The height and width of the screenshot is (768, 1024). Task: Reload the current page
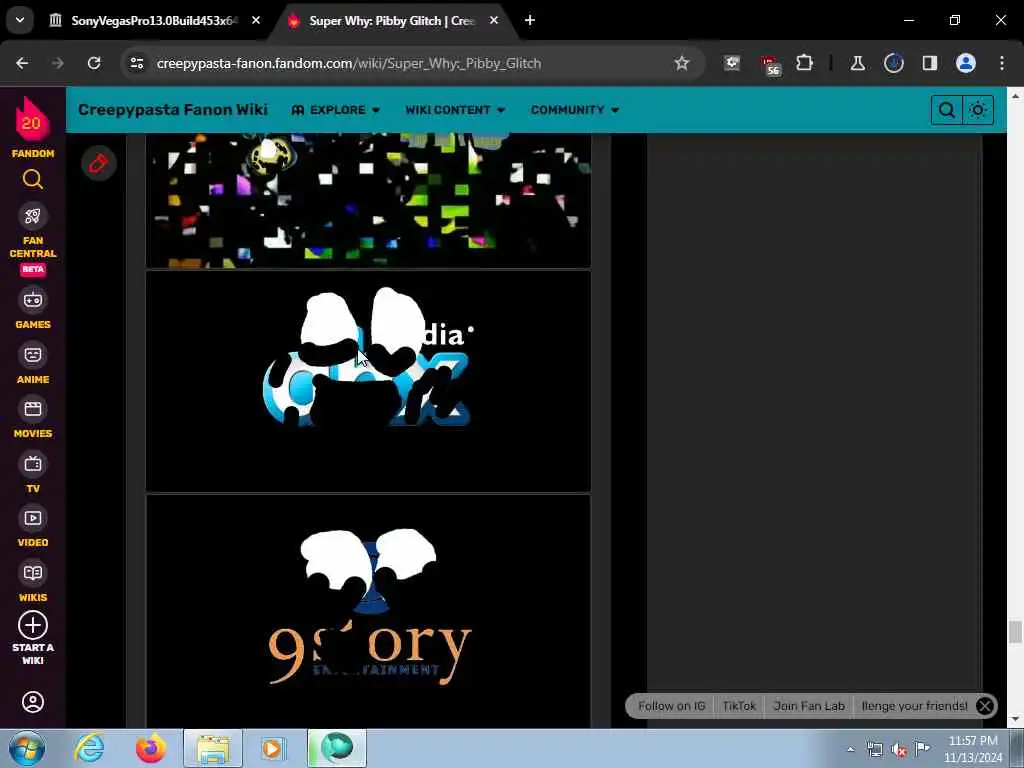click(x=94, y=63)
